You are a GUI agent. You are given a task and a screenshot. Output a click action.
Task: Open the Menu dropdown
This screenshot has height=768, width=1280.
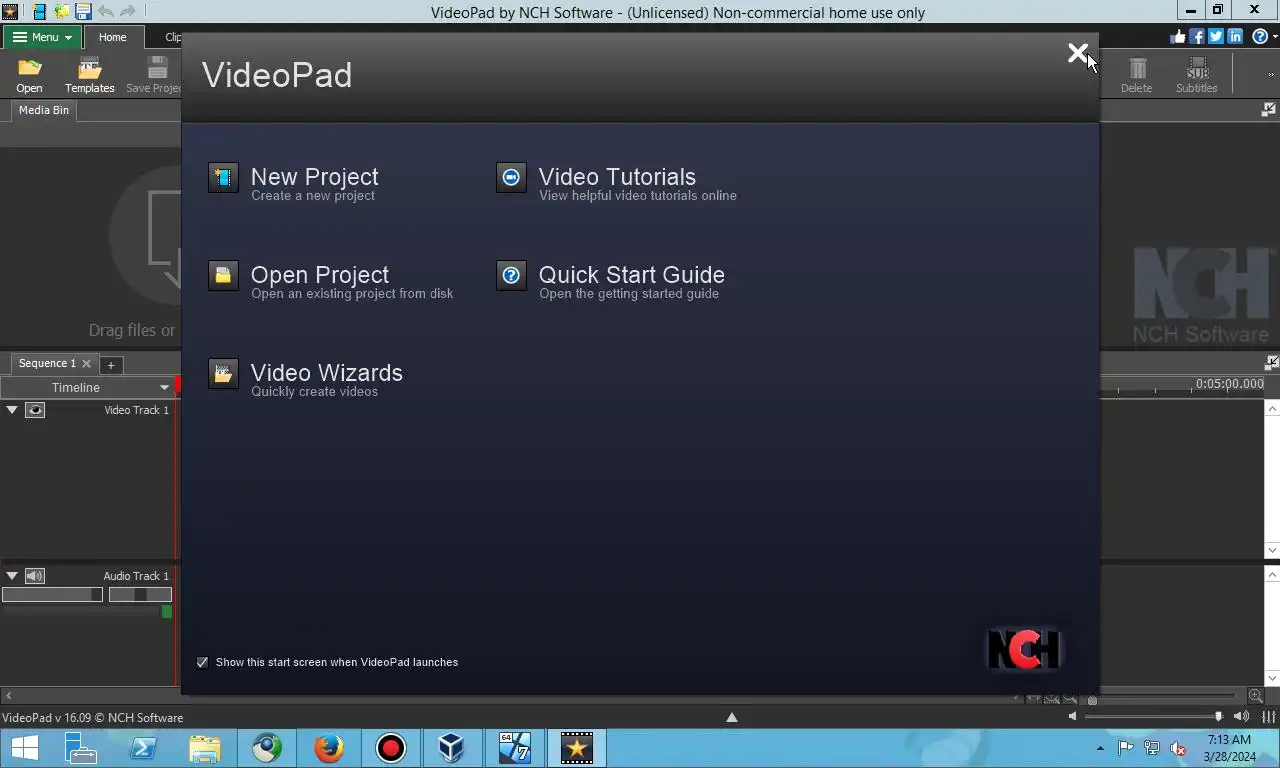[41, 37]
